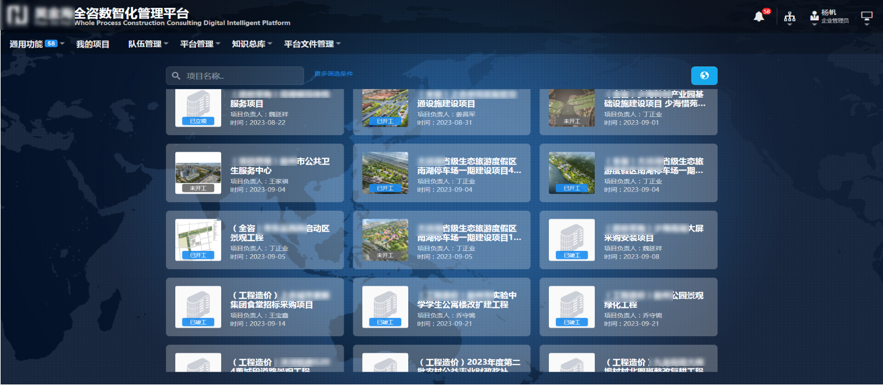This screenshot has width=883, height=385.
Task: Open building icon of 大屏采购安装项目 card
Action: (x=572, y=240)
